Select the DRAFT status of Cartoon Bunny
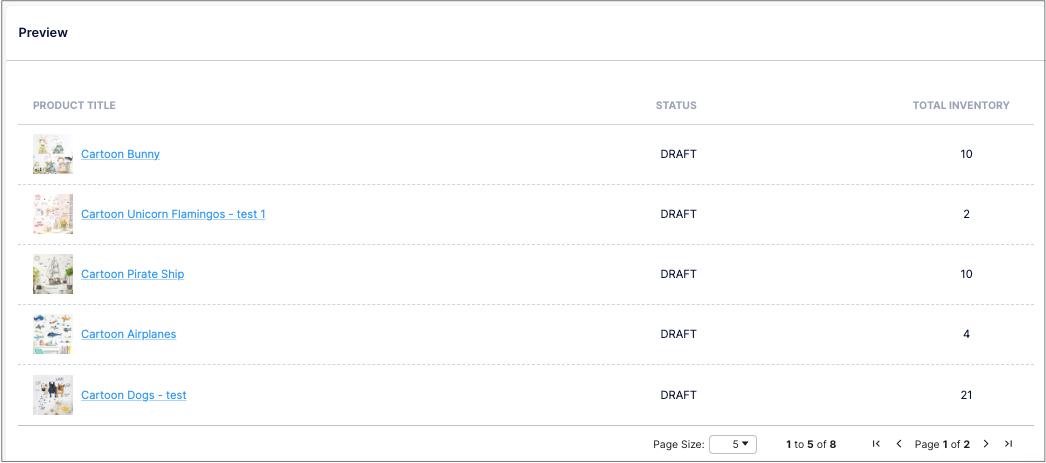The height and width of the screenshot is (463, 1046). (678, 154)
